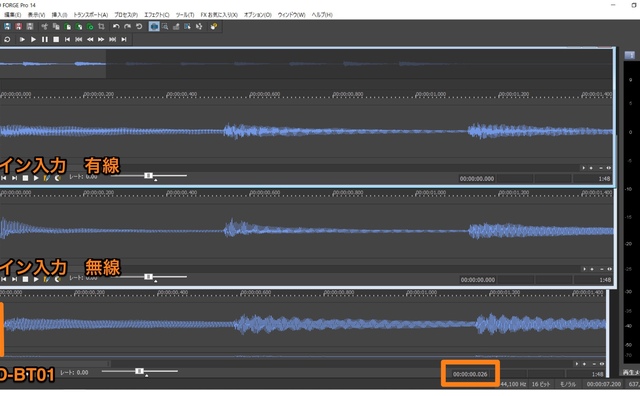The width and height of the screenshot is (640, 396).
Task: Toggle the highlighted Edit tool button
Action: (154, 27)
